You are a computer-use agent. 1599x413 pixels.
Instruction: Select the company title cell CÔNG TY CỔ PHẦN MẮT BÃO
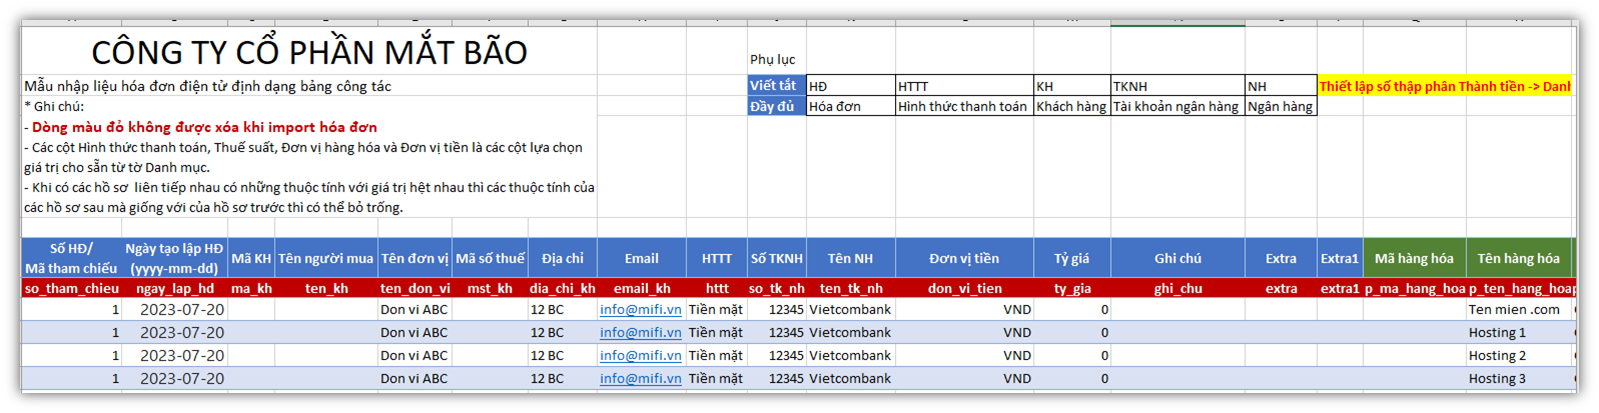[309, 52]
